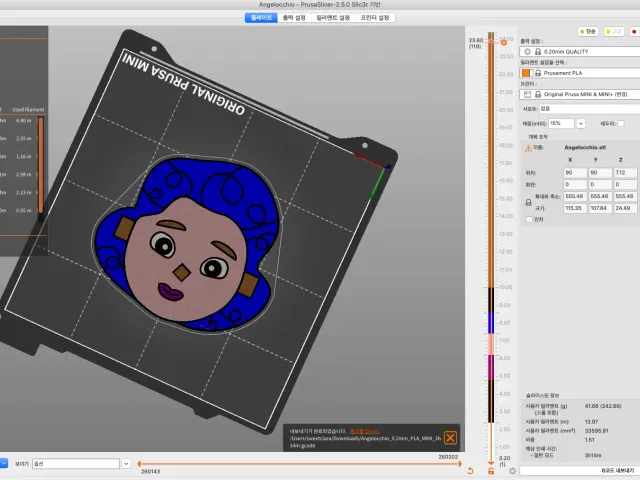Viewport: 640px width, 480px height.
Task: Click the pink color segment on layer slider
Action: click(491, 344)
